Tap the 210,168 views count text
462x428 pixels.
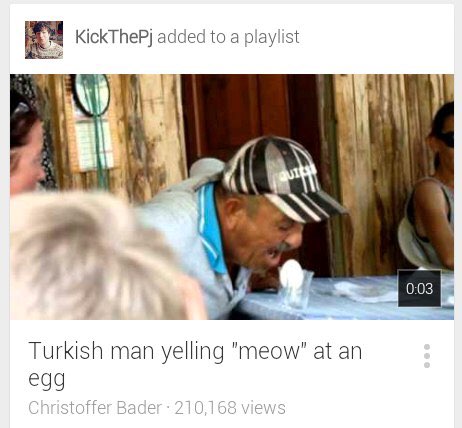(x=230, y=408)
